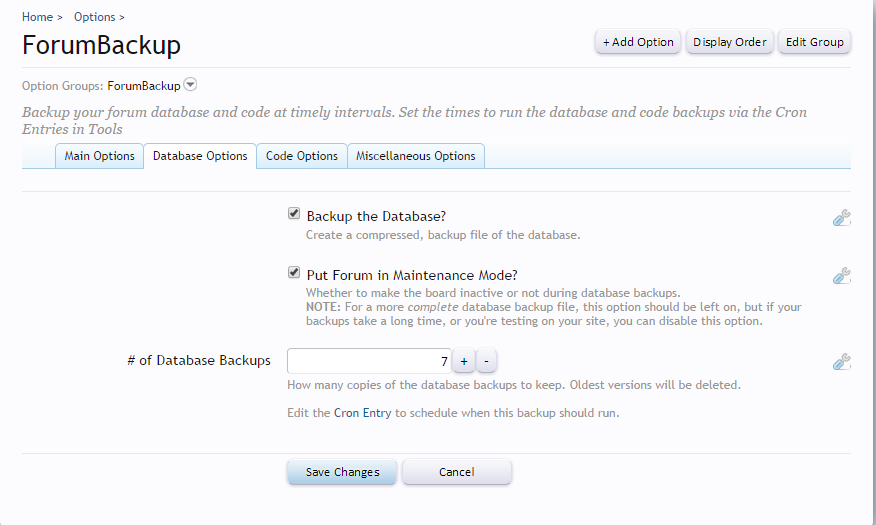Click the number of database backups field
The height and width of the screenshot is (525, 876).
[368, 361]
